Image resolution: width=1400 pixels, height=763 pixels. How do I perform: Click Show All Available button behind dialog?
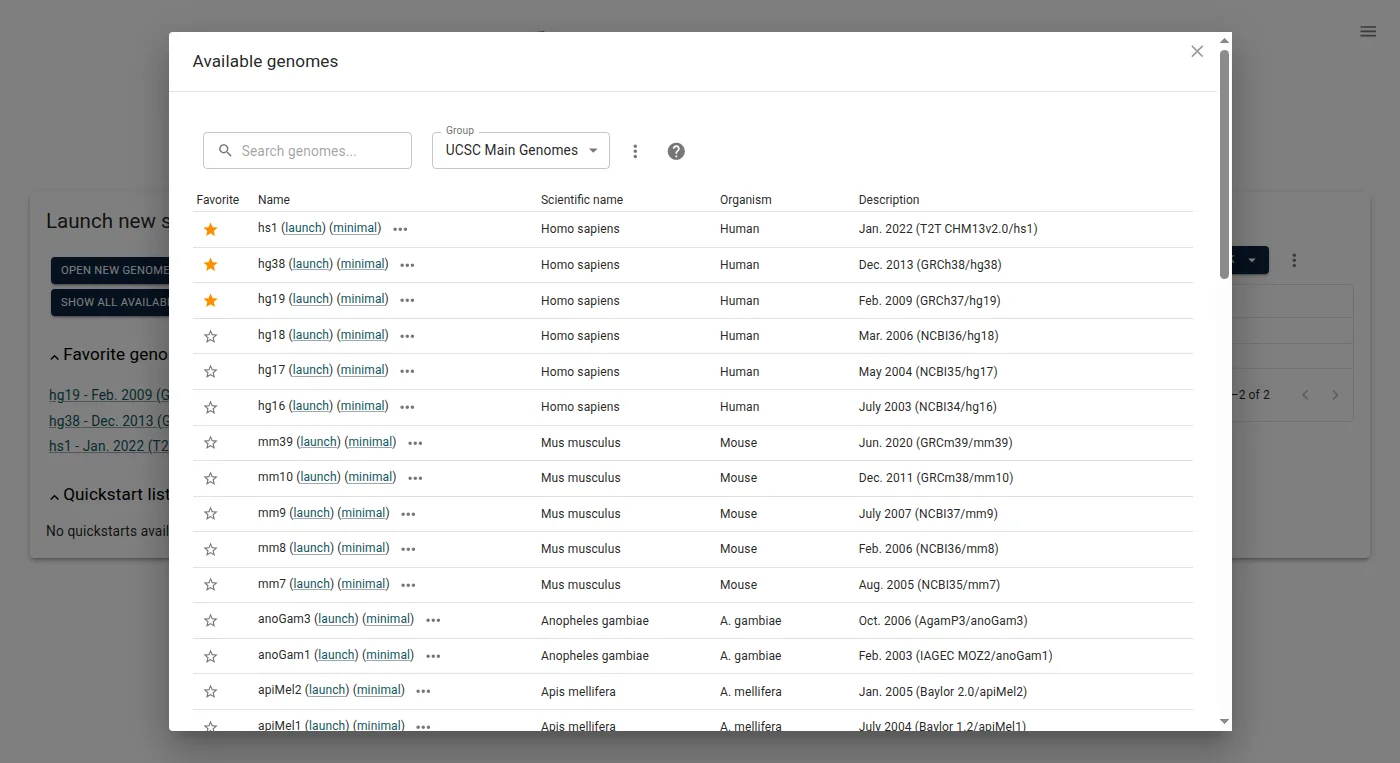point(110,302)
